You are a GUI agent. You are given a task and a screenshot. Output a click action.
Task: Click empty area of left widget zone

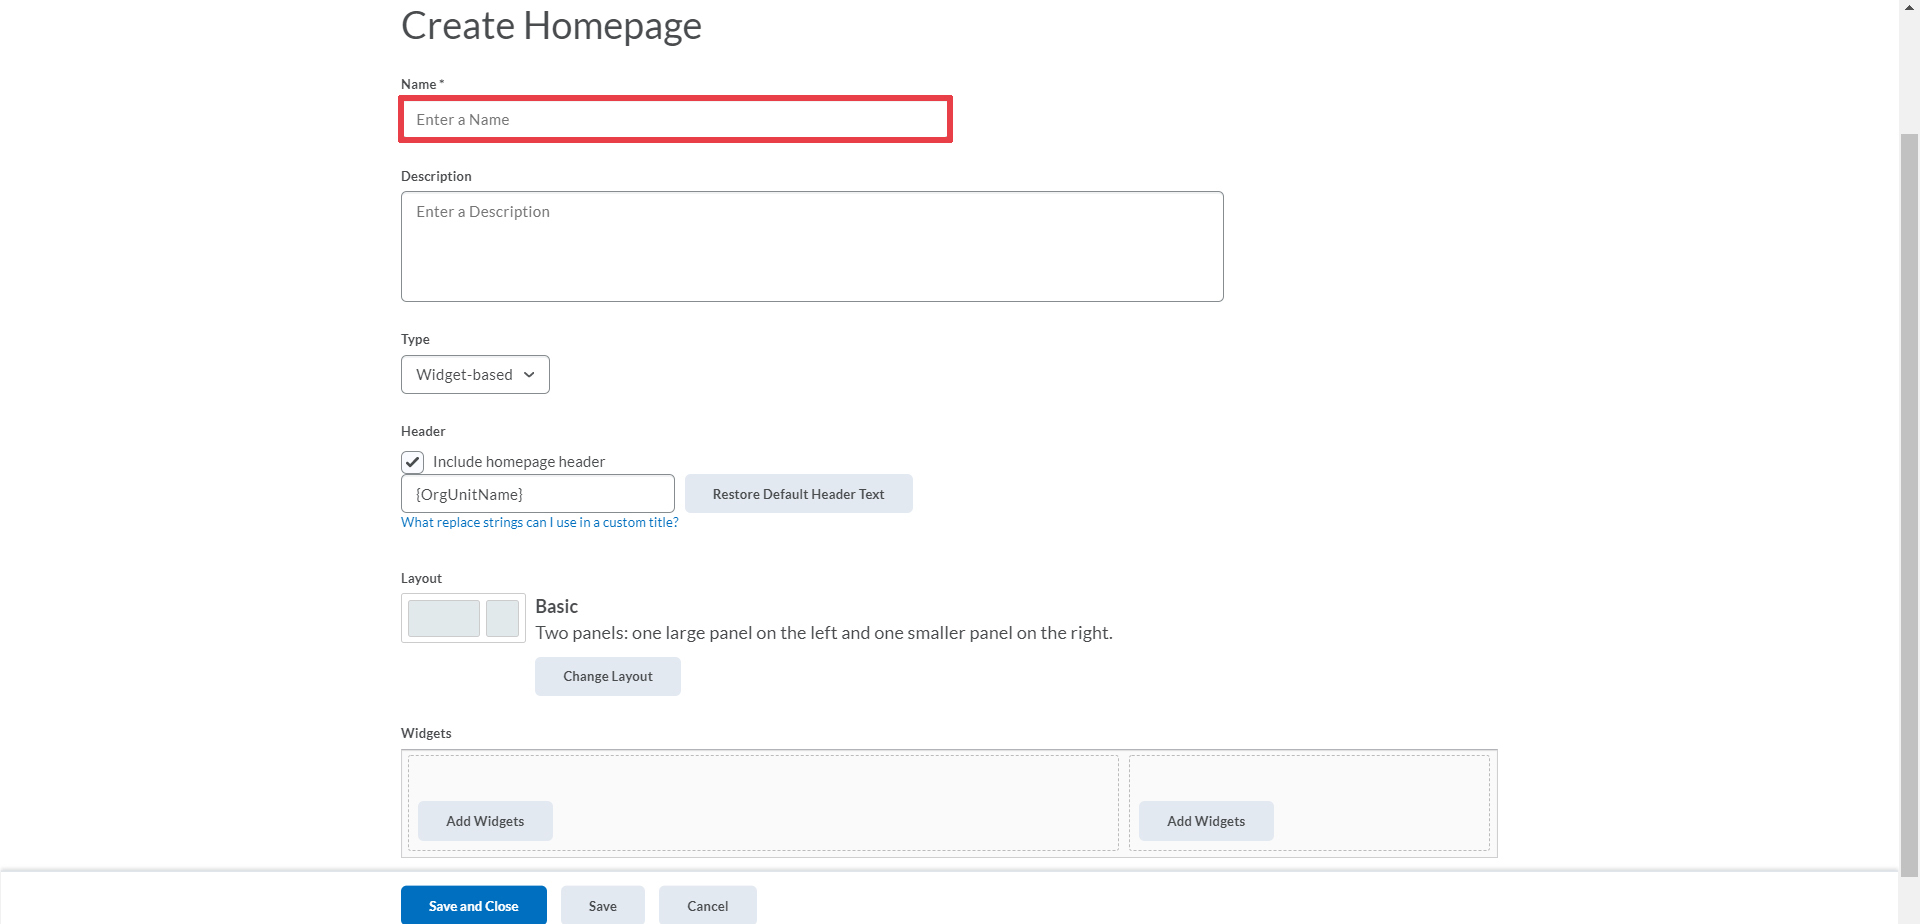coord(800,785)
